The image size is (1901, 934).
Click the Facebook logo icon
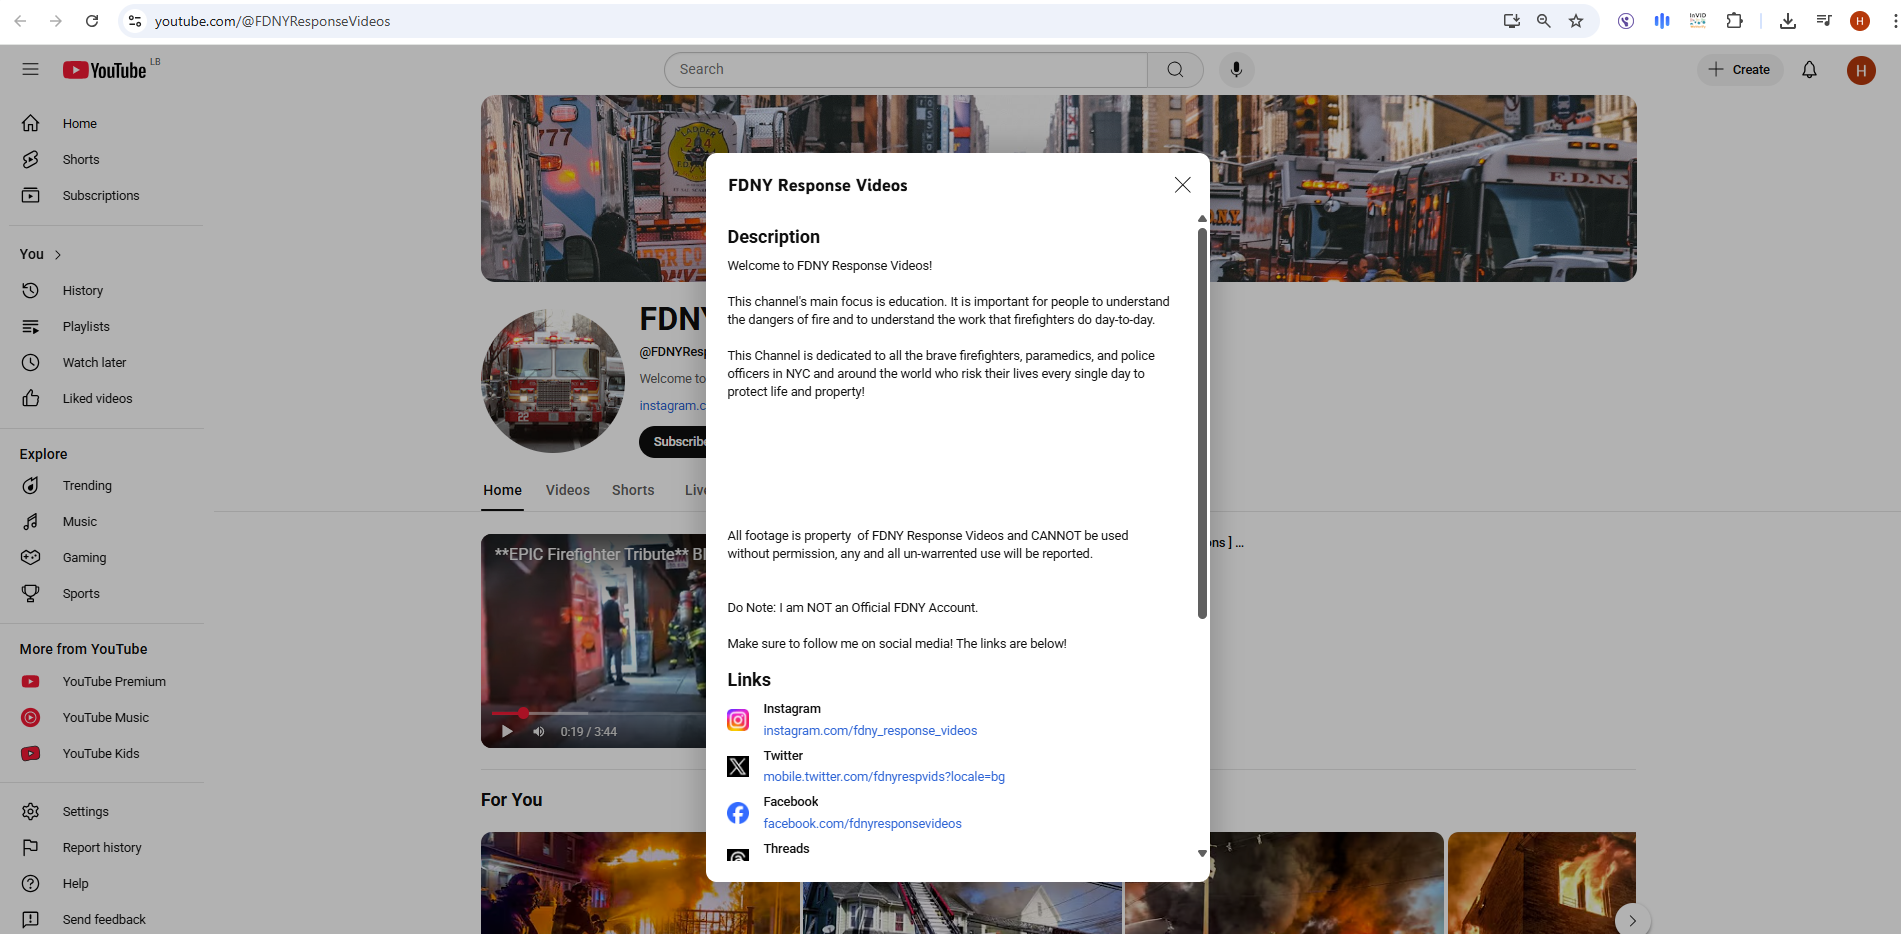point(738,813)
